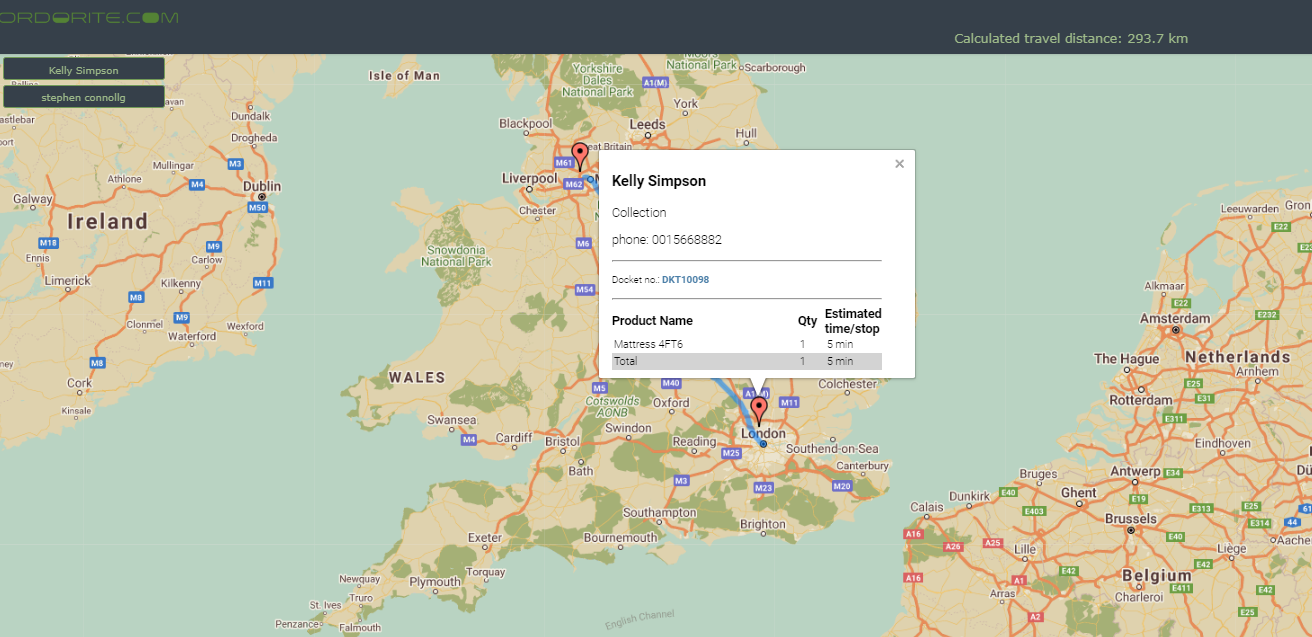Click the Brussels city label on map
The width and height of the screenshot is (1312, 637).
[1130, 519]
